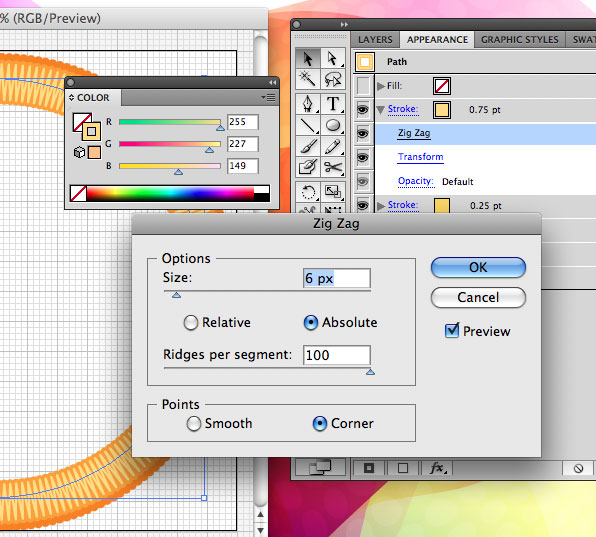This screenshot has height=537, width=596.
Task: Select the Rotate tool
Action: pos(308,192)
